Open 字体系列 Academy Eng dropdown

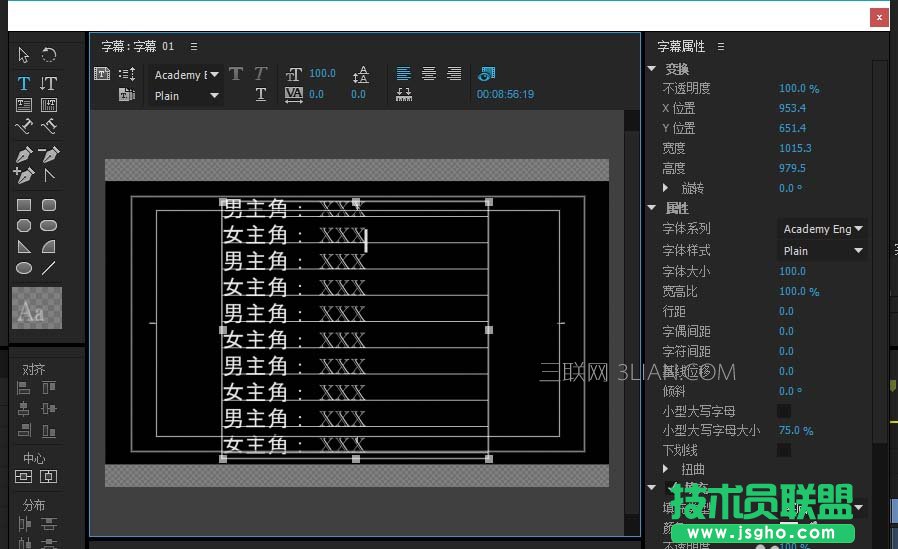tap(822, 229)
